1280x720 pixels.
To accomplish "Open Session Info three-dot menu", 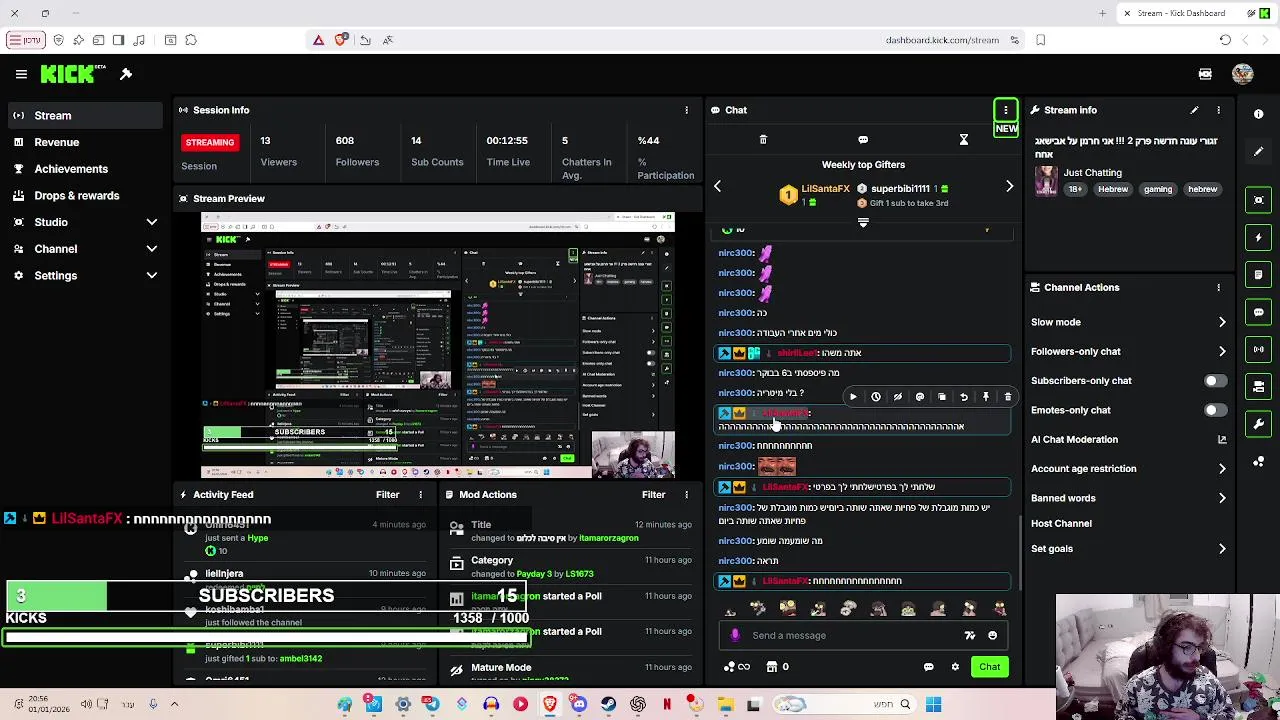I will pyautogui.click(x=686, y=110).
